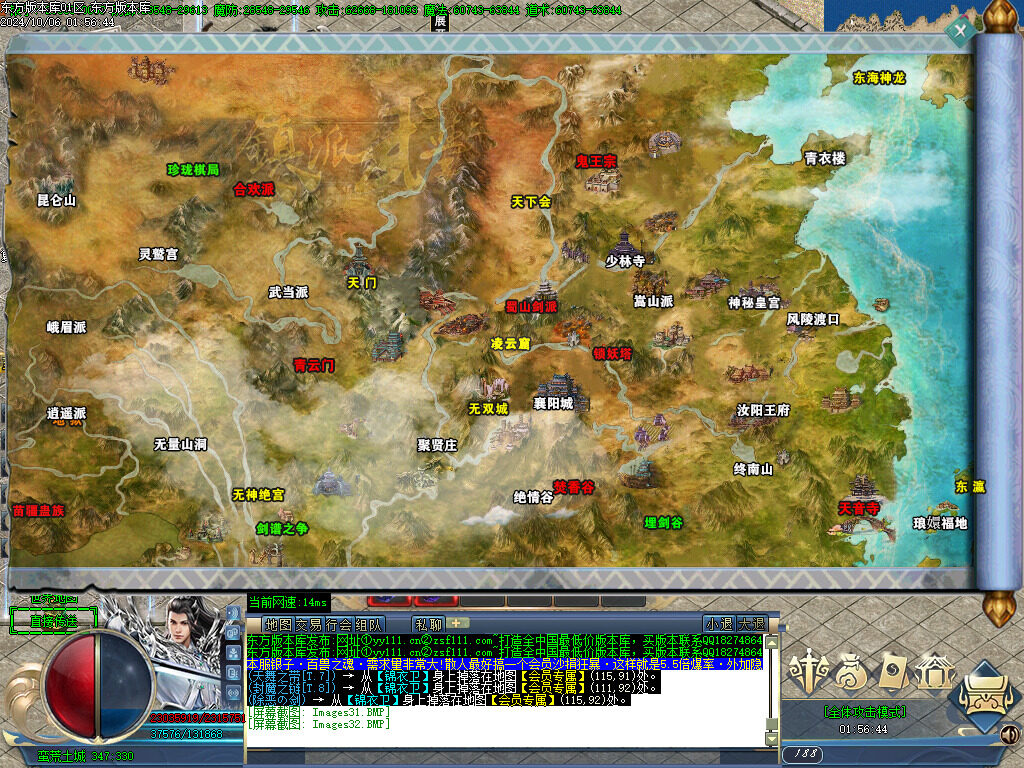Switch to the 组队 chat tab
The width and height of the screenshot is (1024, 768).
(x=369, y=625)
